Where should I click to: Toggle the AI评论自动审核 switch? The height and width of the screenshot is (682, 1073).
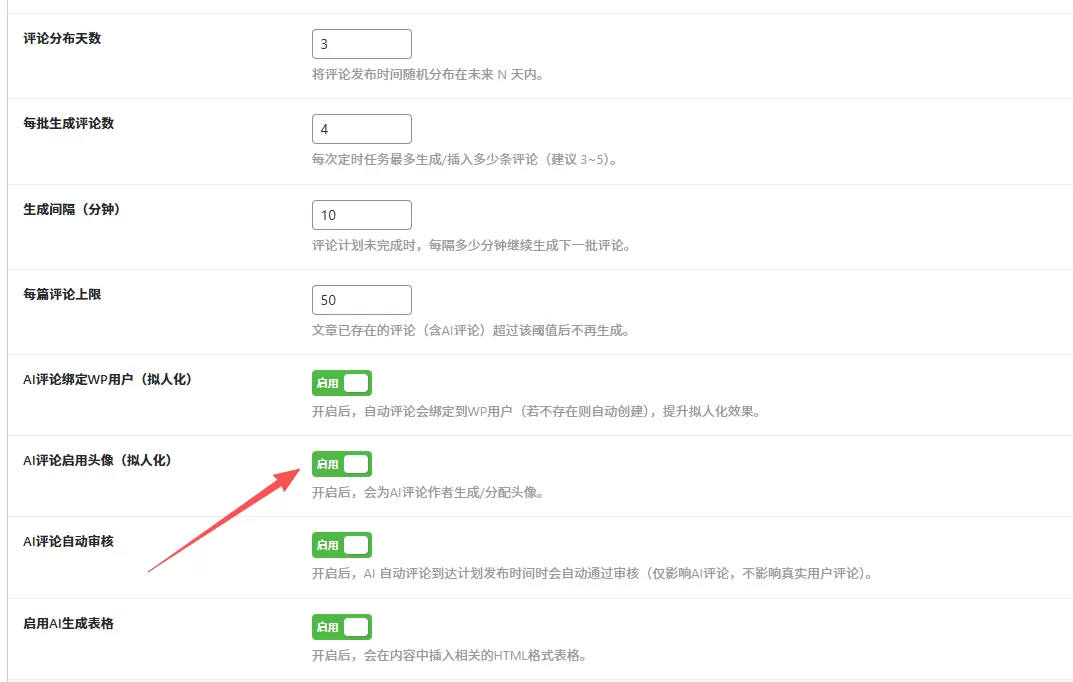341,544
